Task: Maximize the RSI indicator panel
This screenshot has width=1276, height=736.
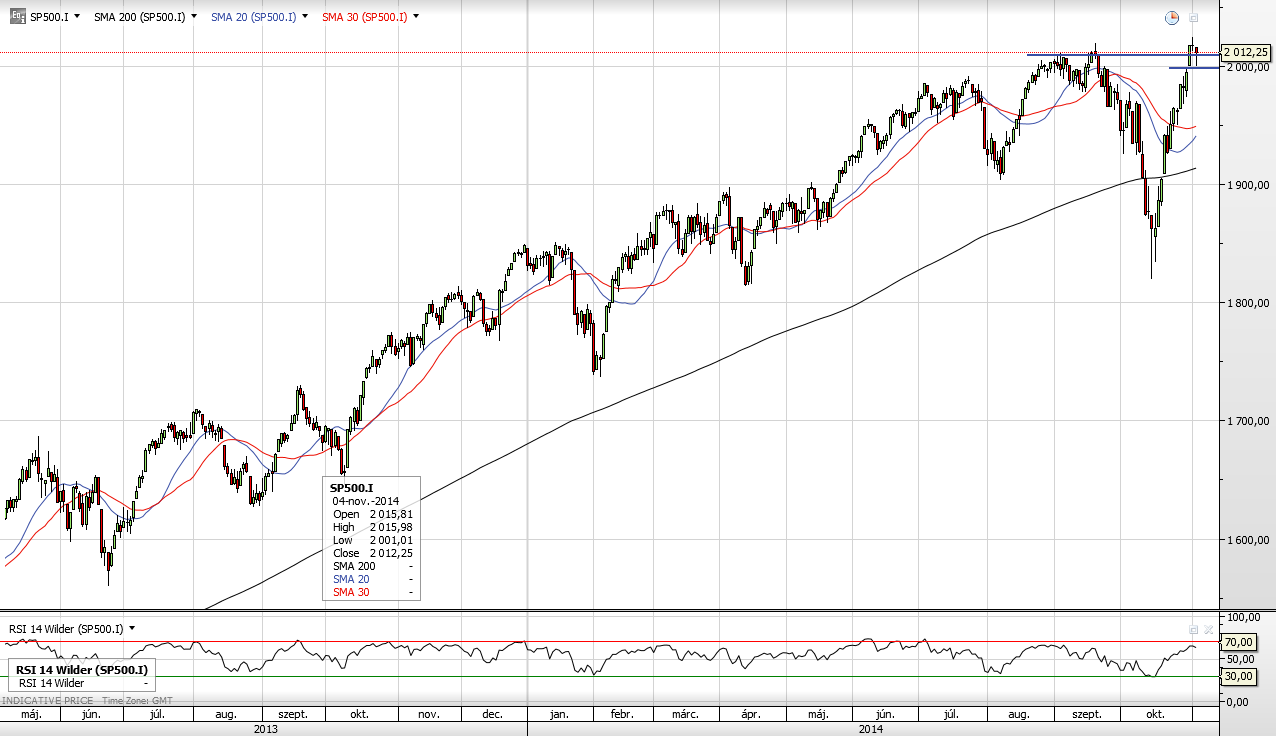Action: click(x=1193, y=629)
